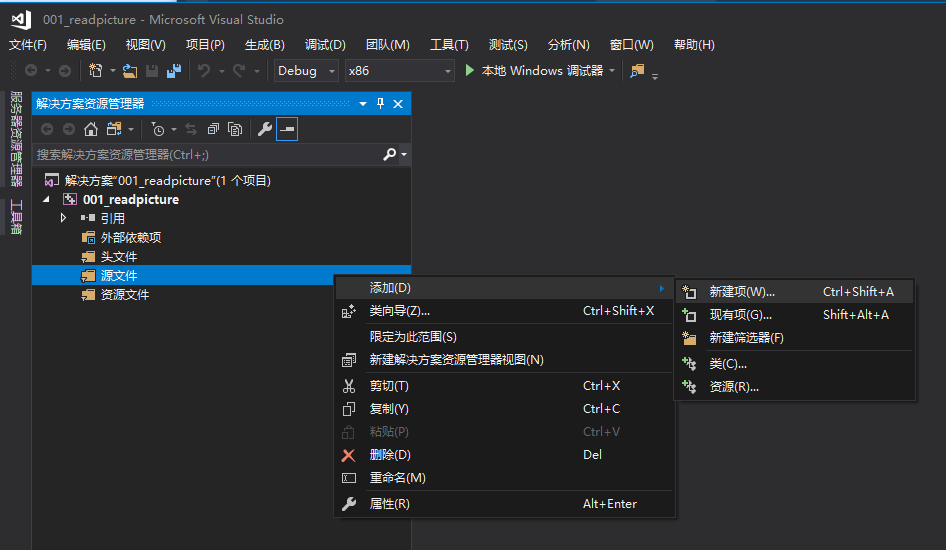Toggle the Preview Selected Items button
The width and height of the screenshot is (946, 550).
point(287,129)
